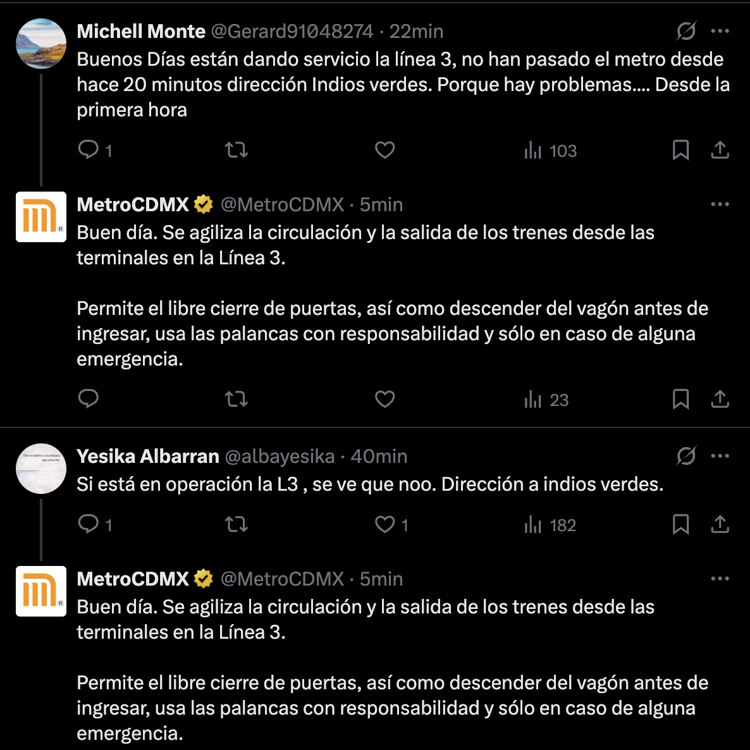Like the first MetroCDMX reply
750x750 pixels.
click(385, 399)
